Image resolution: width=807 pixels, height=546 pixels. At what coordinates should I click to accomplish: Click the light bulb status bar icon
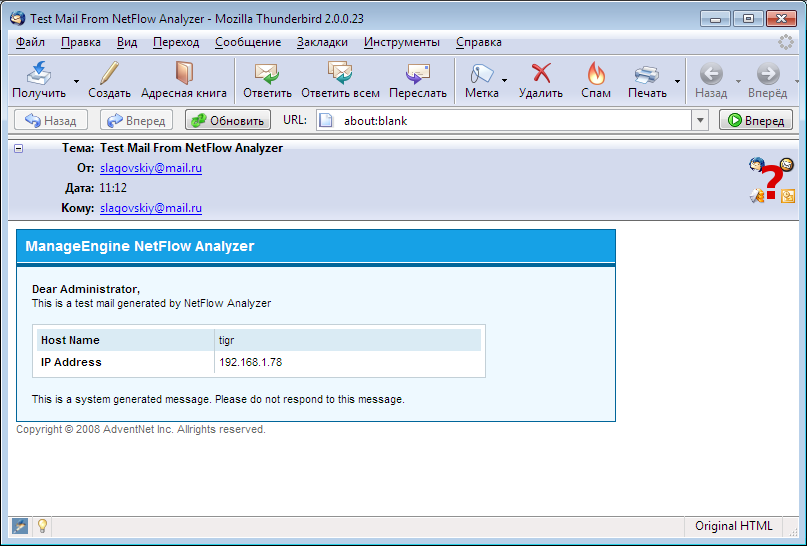click(42, 526)
